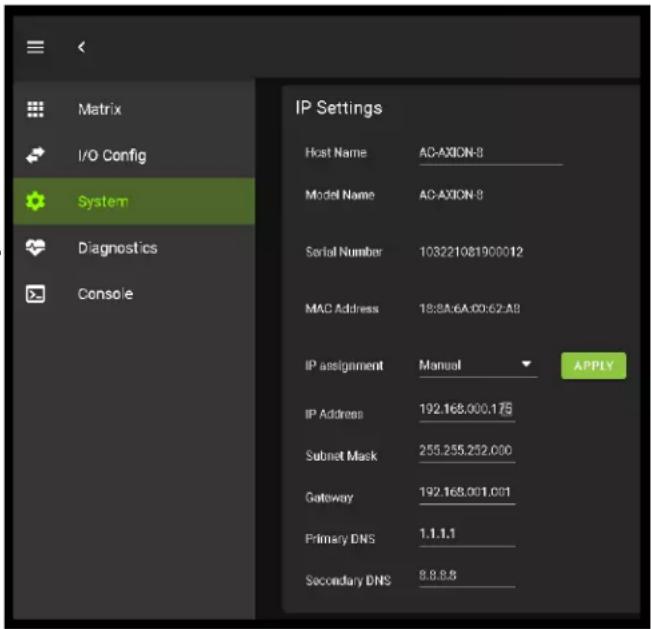The width and height of the screenshot is (651, 629).
Task: Click the Matrix grid icon
Action: 35,109
